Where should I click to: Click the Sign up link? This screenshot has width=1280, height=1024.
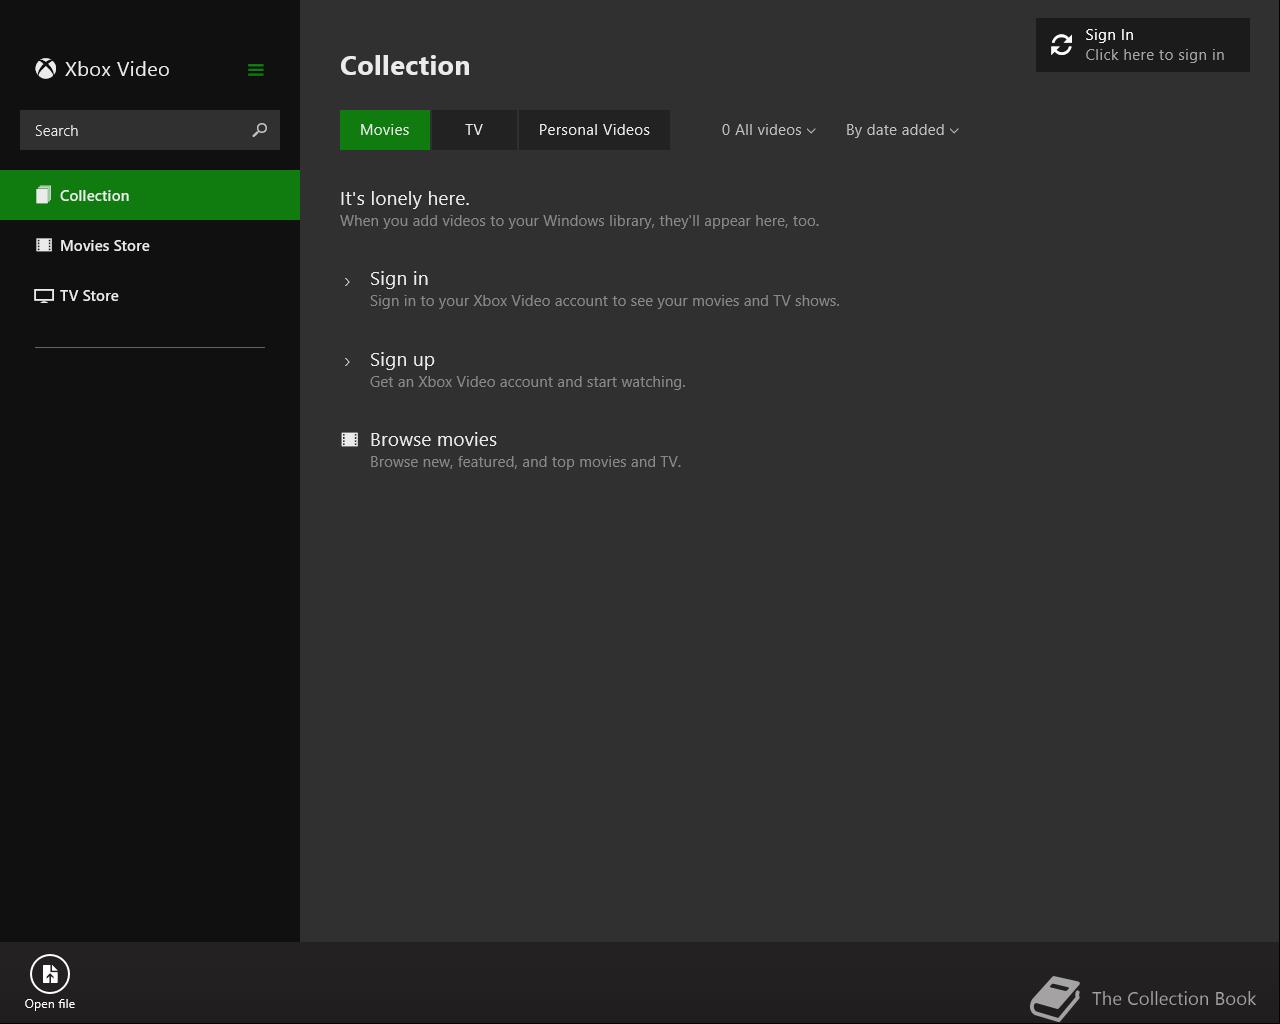pyautogui.click(x=402, y=360)
